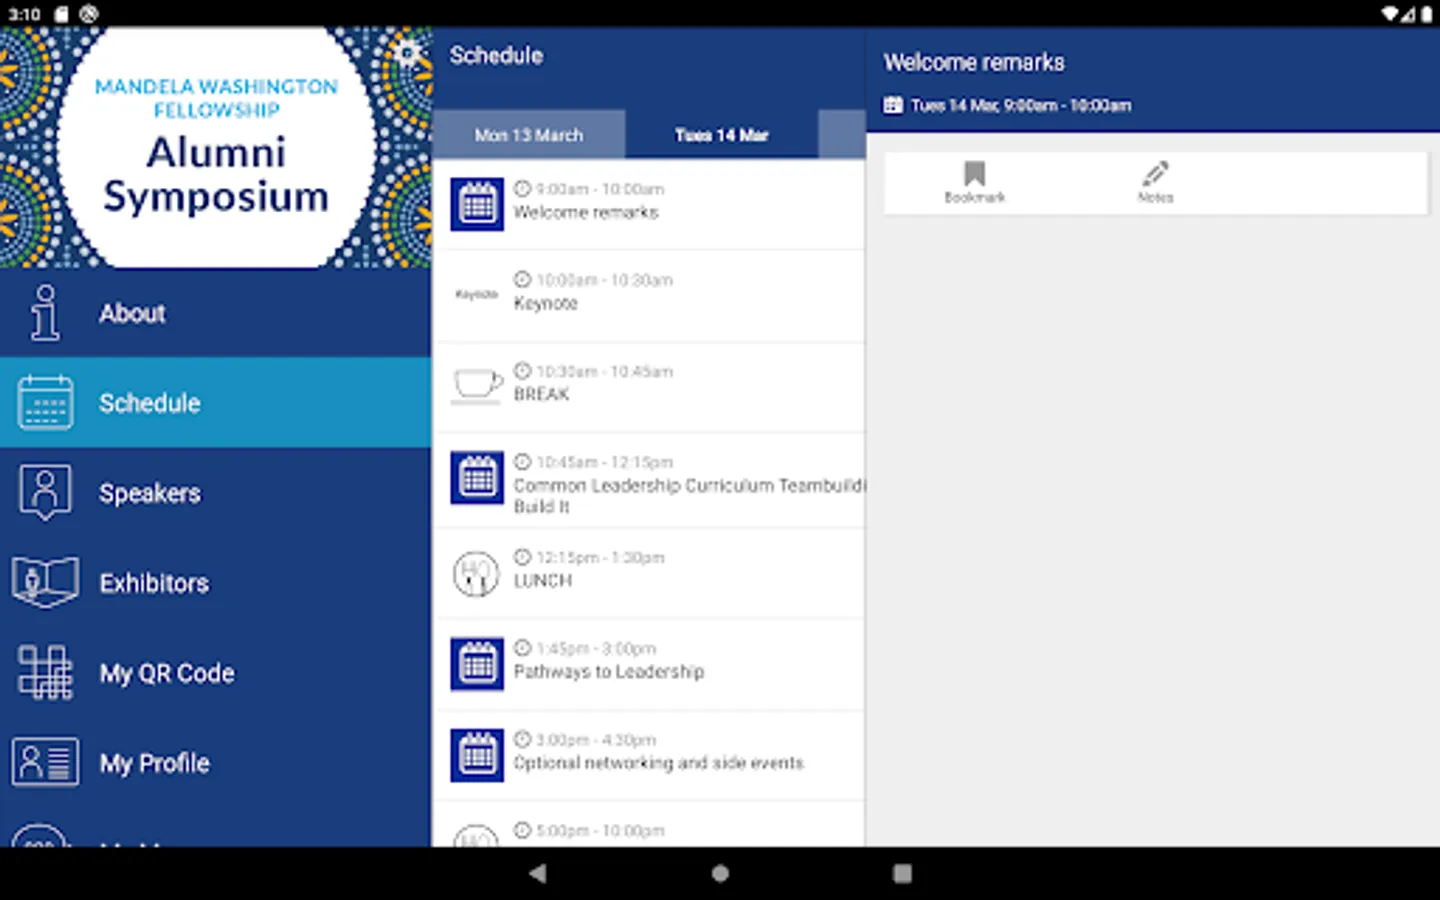This screenshot has height=900, width=1440.
Task: Tap the Keynote thumbnail icon
Action: (477, 295)
